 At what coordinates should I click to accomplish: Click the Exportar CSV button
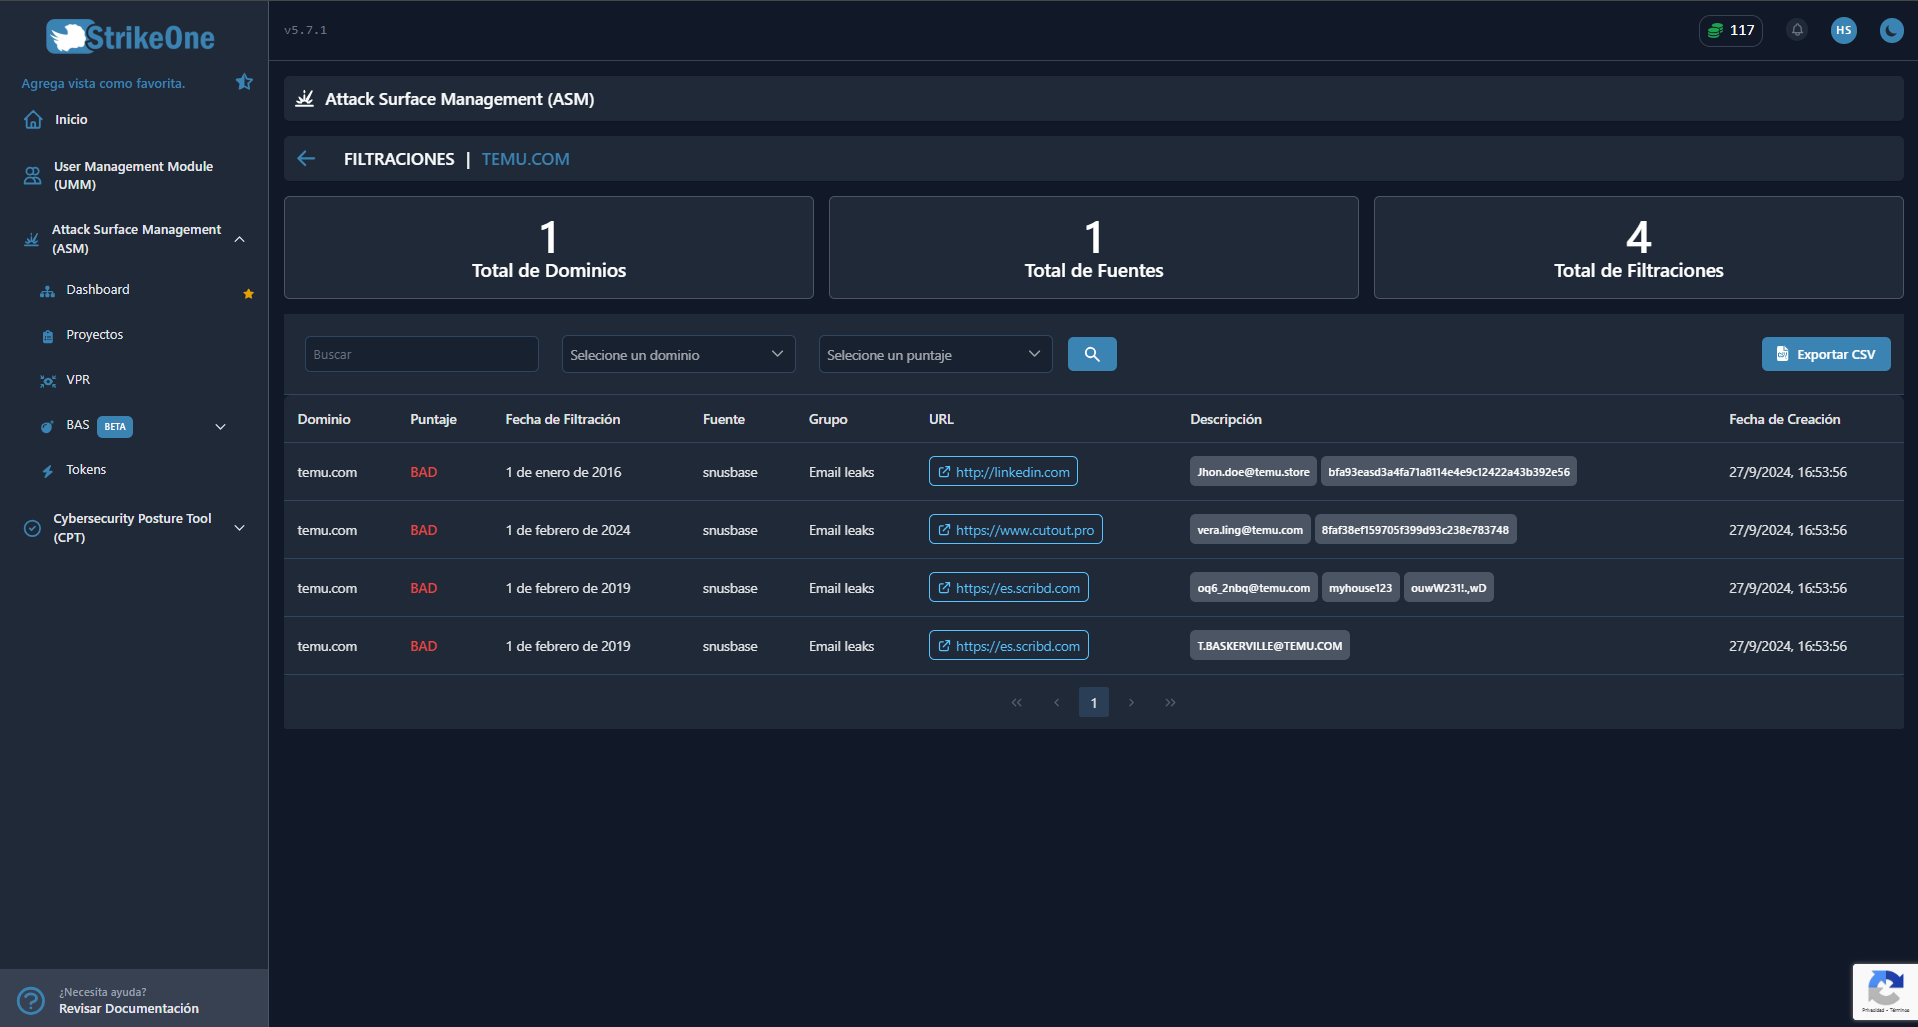[x=1825, y=353]
